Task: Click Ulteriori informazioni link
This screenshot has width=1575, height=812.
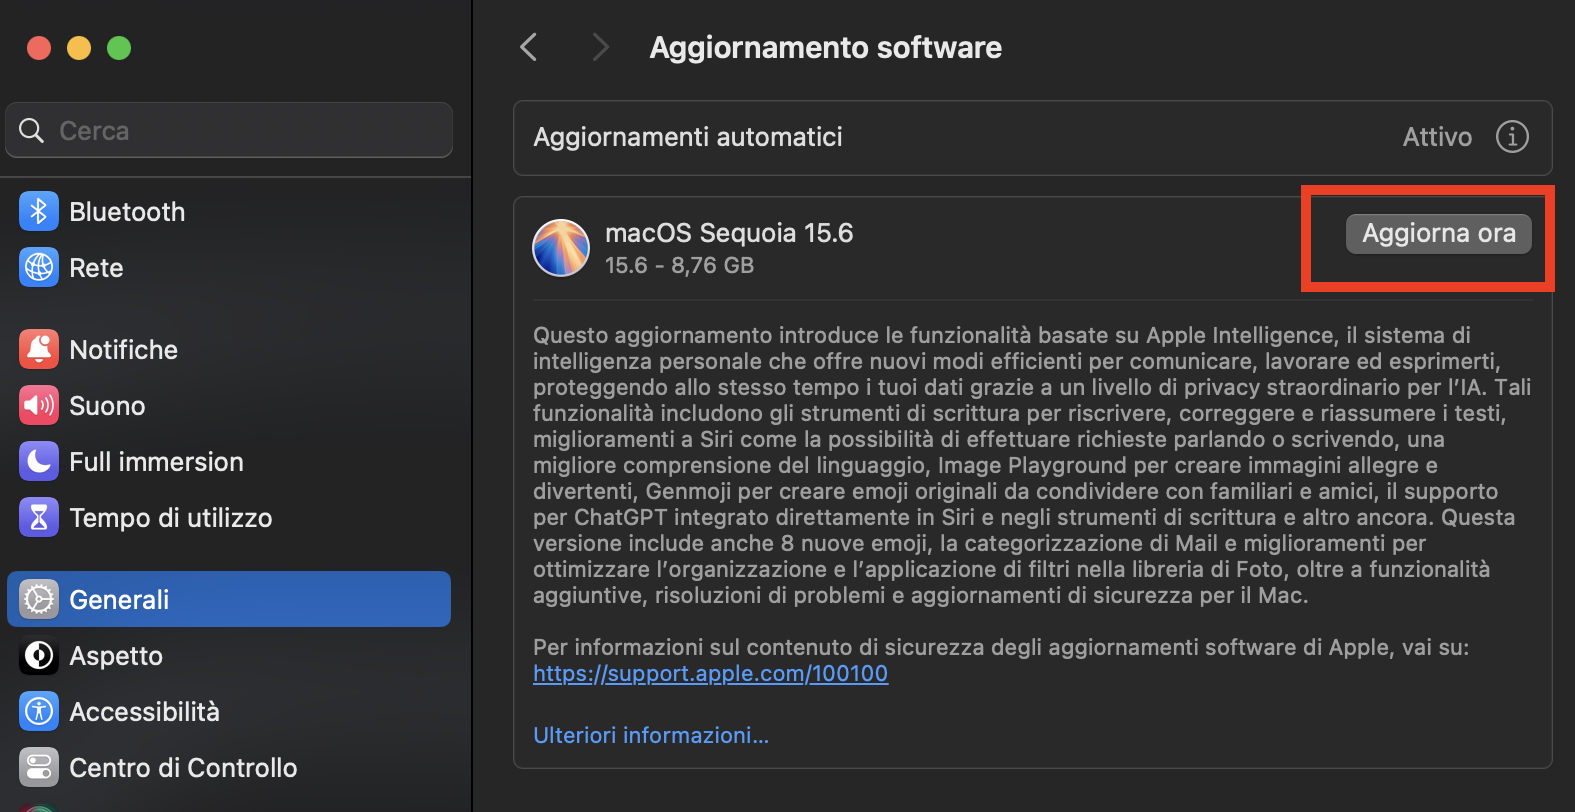Action: [651, 735]
